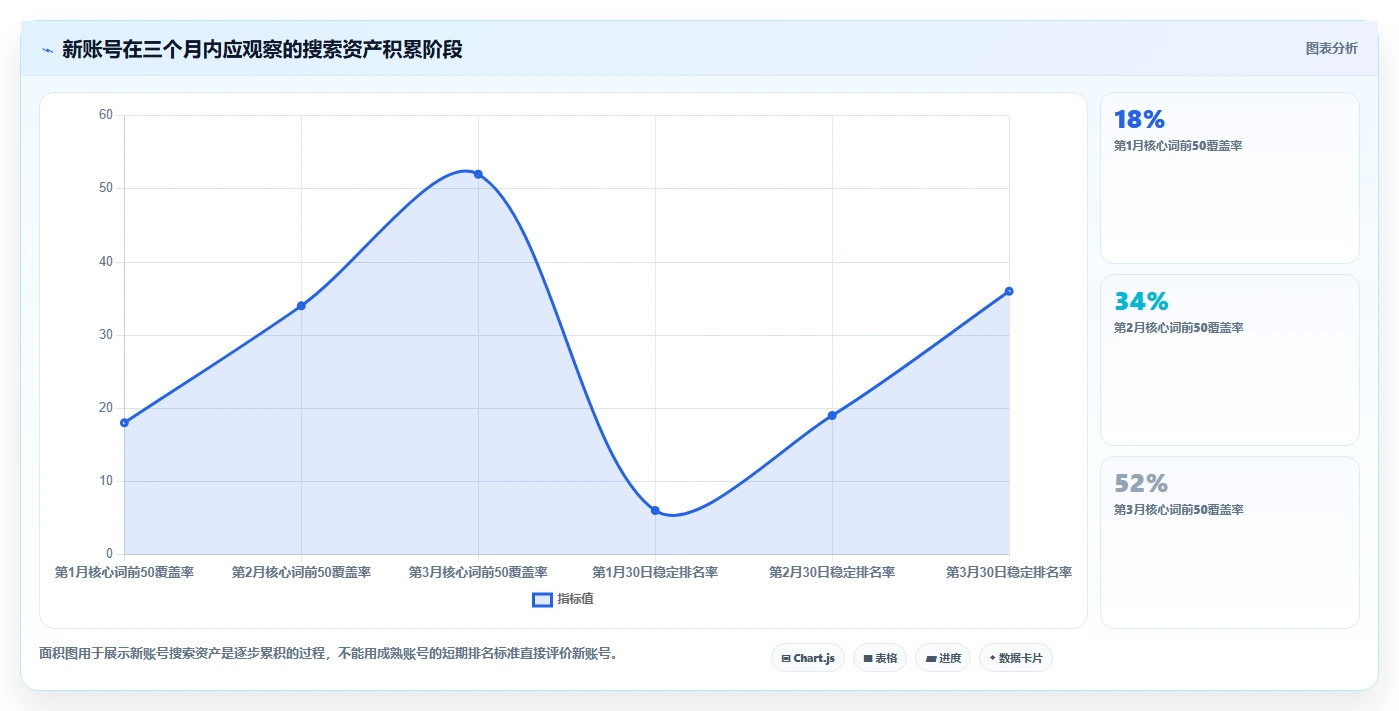Image resolution: width=1399 pixels, height=711 pixels.
Task: Toggle the 指标值 legend color box
Action: 542,599
